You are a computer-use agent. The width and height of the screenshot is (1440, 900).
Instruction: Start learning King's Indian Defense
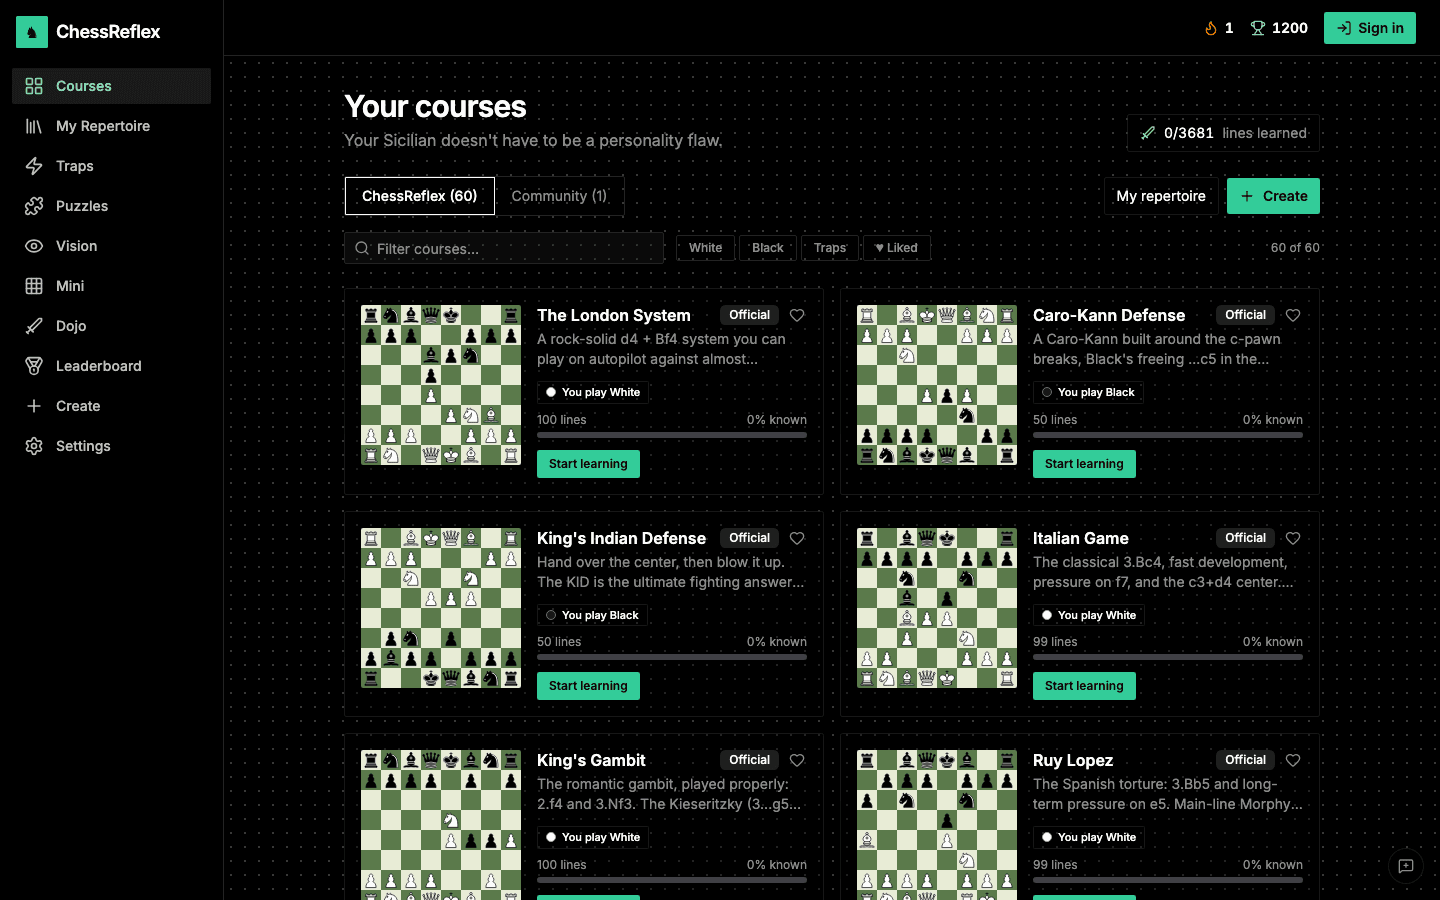point(588,686)
